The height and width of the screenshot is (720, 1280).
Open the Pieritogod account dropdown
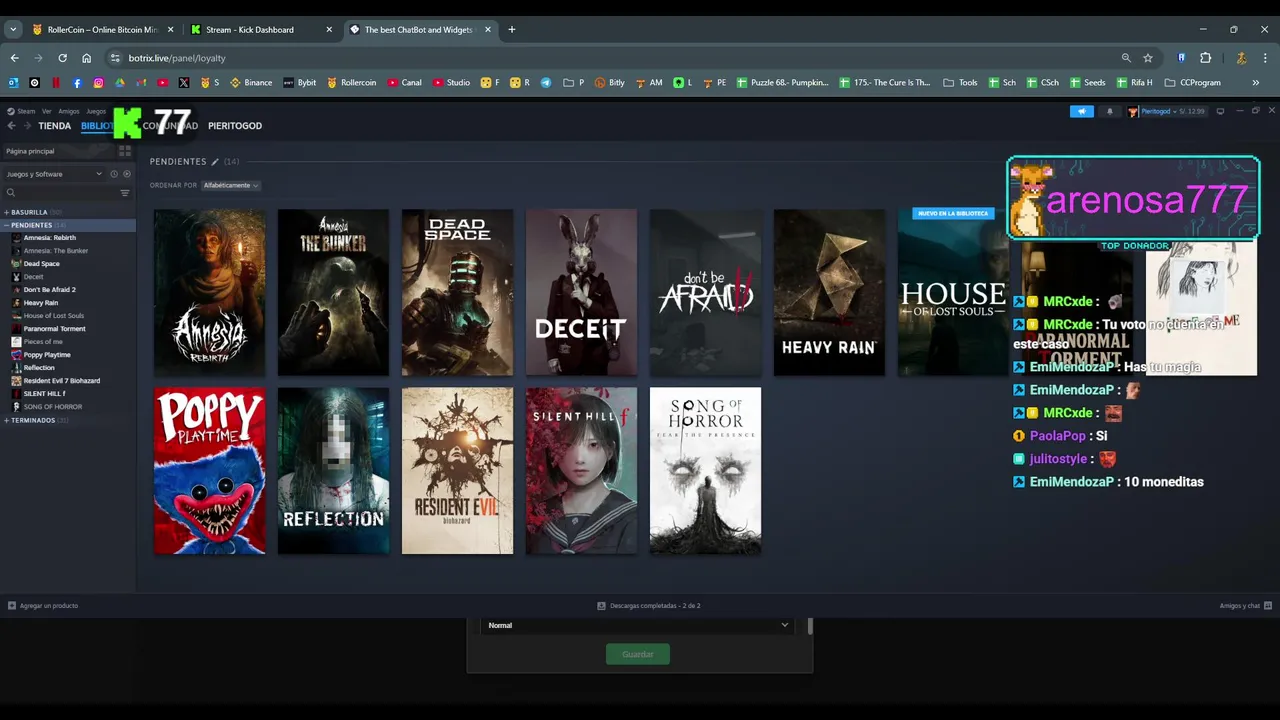(1165, 111)
